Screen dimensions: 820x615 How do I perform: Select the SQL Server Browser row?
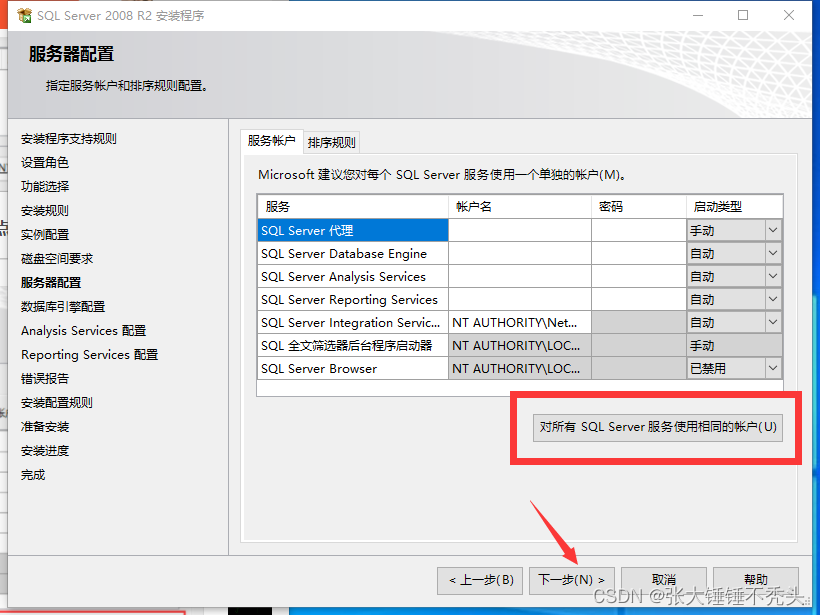[353, 368]
